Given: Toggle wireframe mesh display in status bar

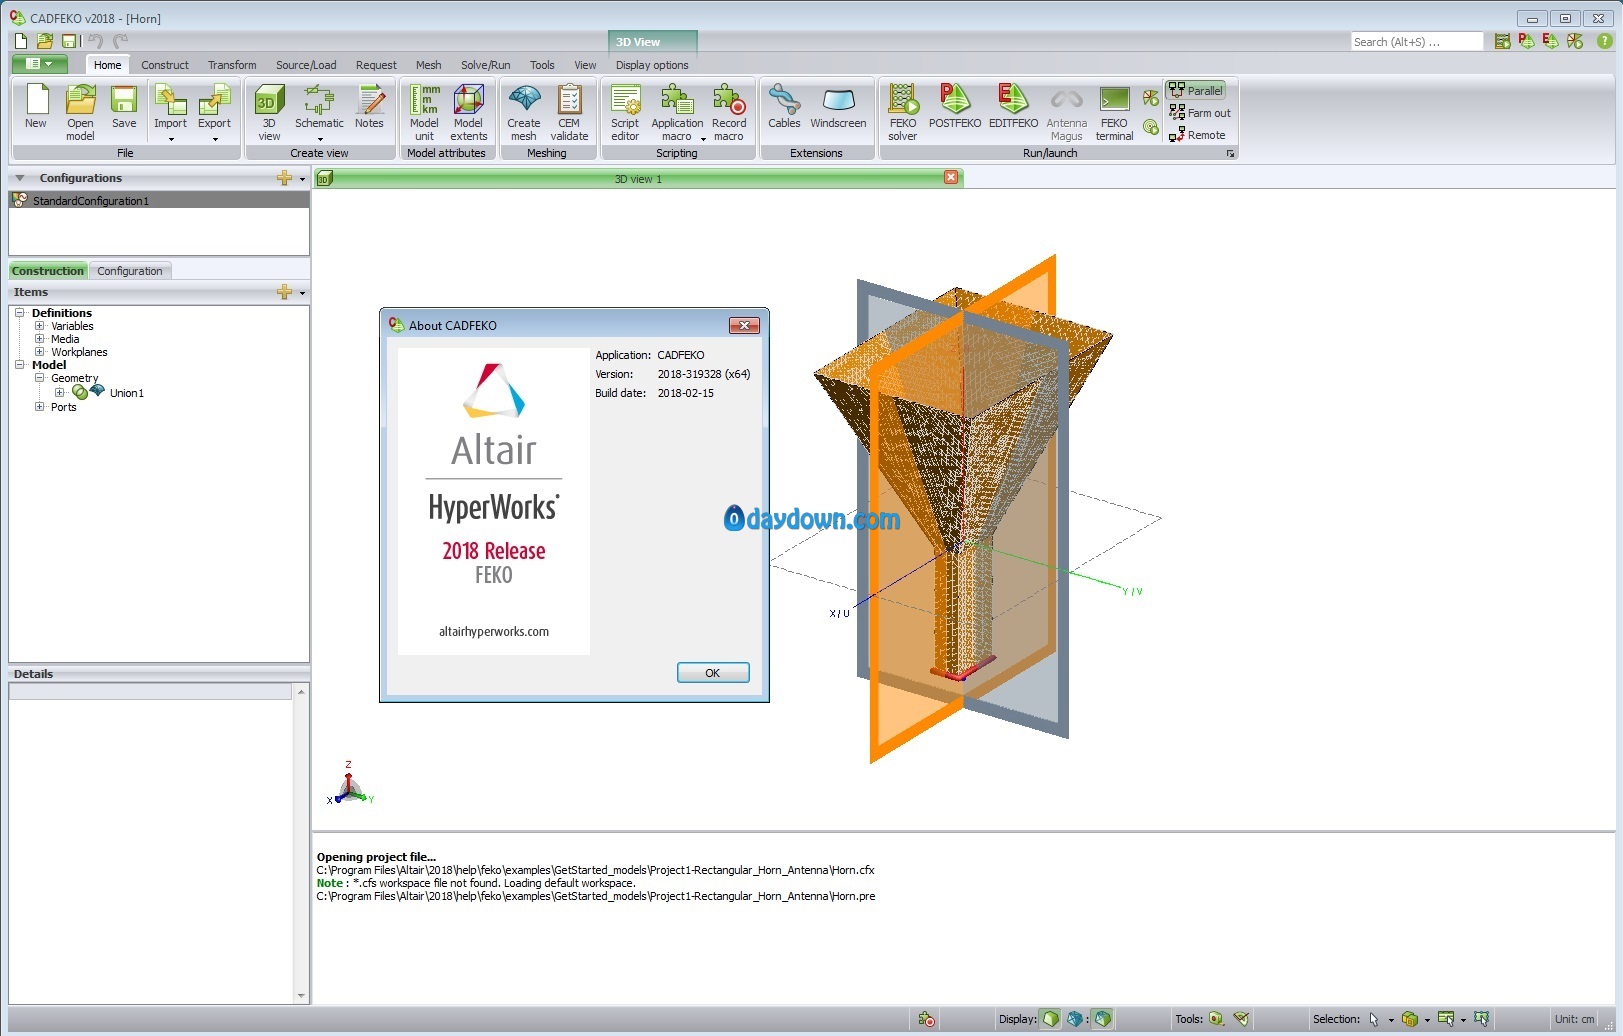Looking at the screenshot, I should point(1075,1019).
